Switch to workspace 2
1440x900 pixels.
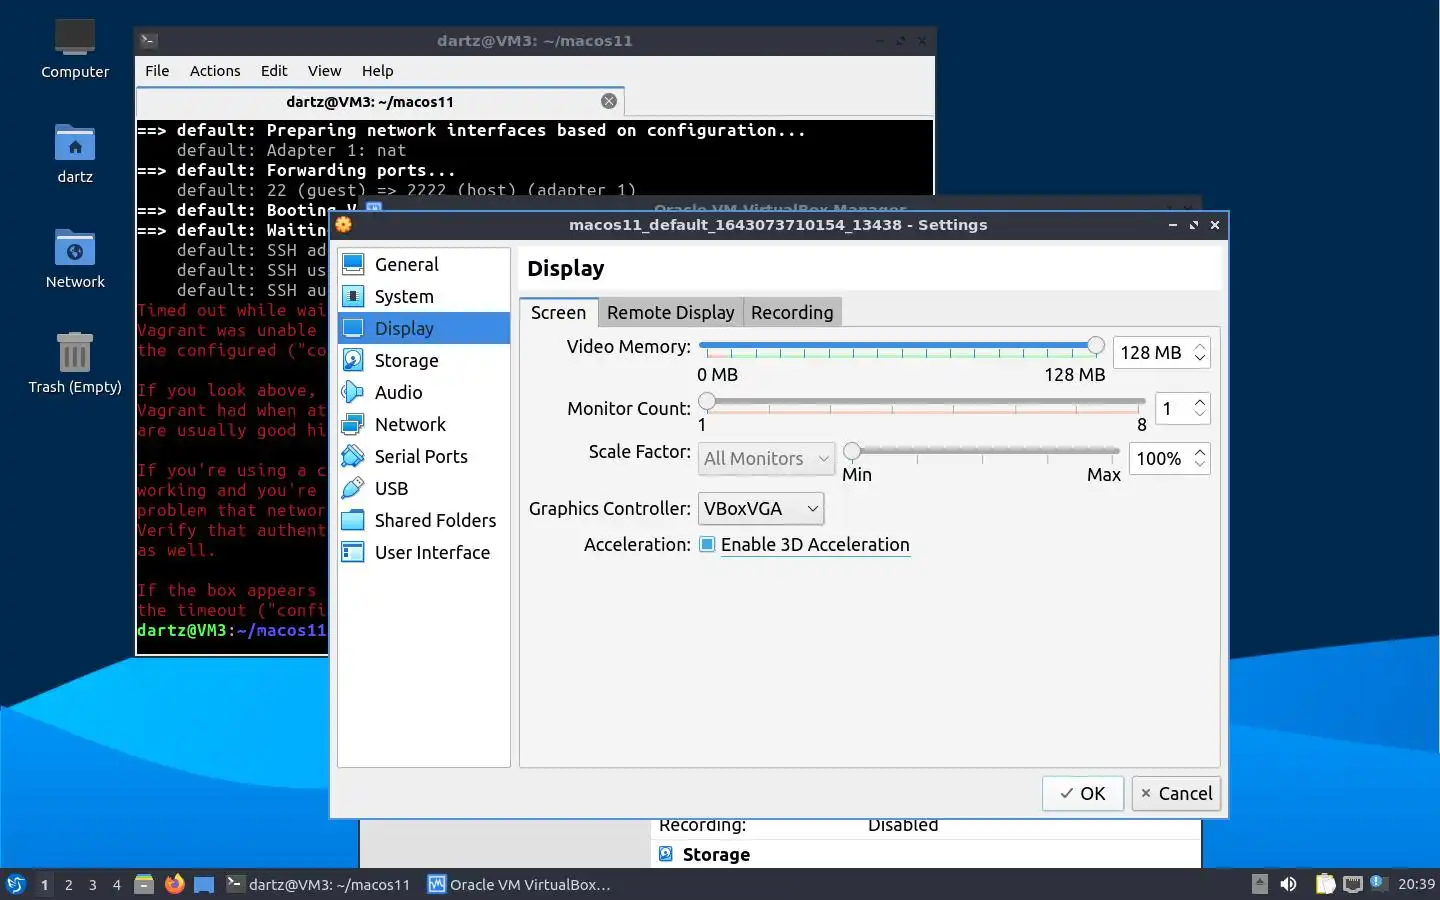(x=68, y=884)
